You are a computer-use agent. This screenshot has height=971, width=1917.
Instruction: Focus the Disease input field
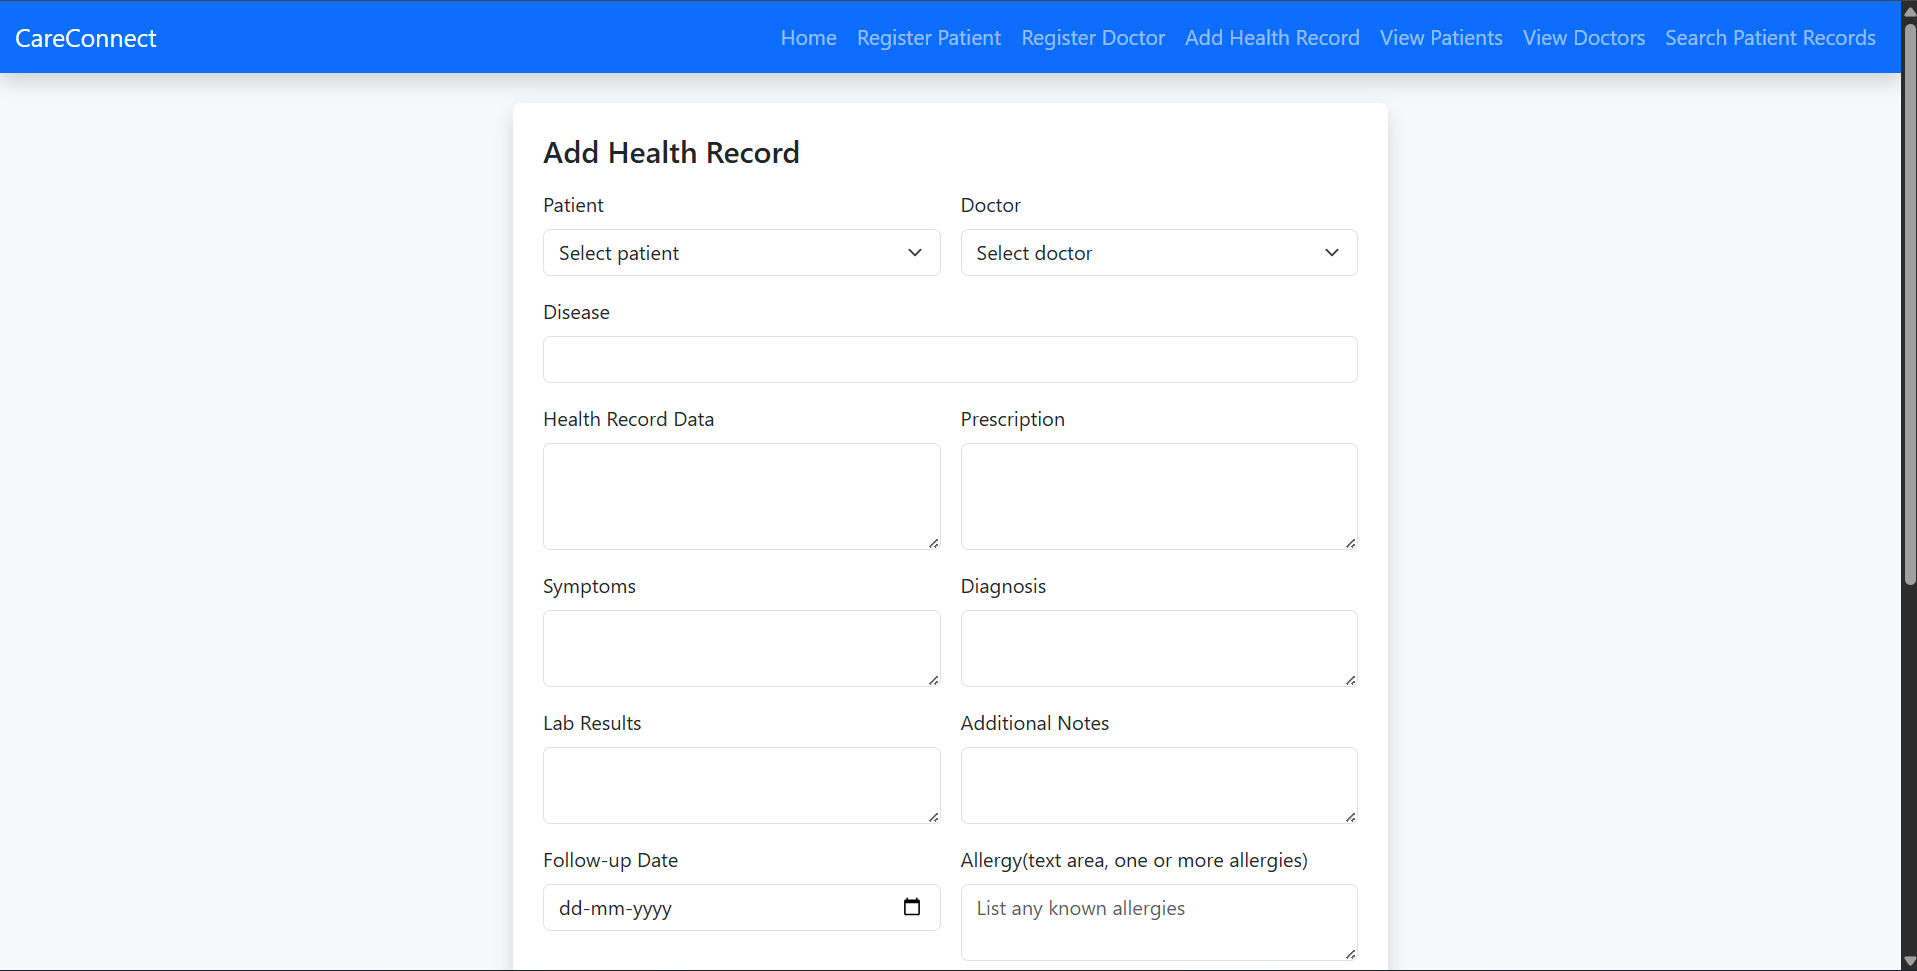tap(950, 359)
